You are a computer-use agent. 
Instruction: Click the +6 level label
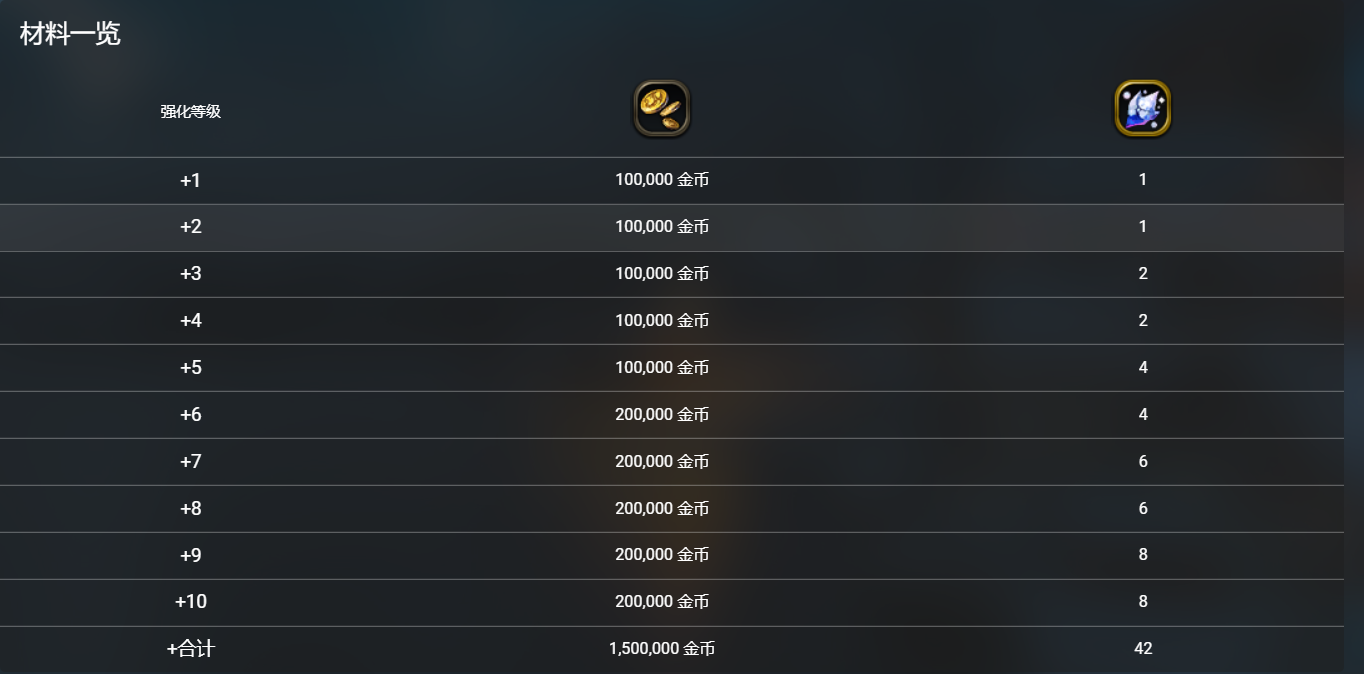(x=190, y=415)
